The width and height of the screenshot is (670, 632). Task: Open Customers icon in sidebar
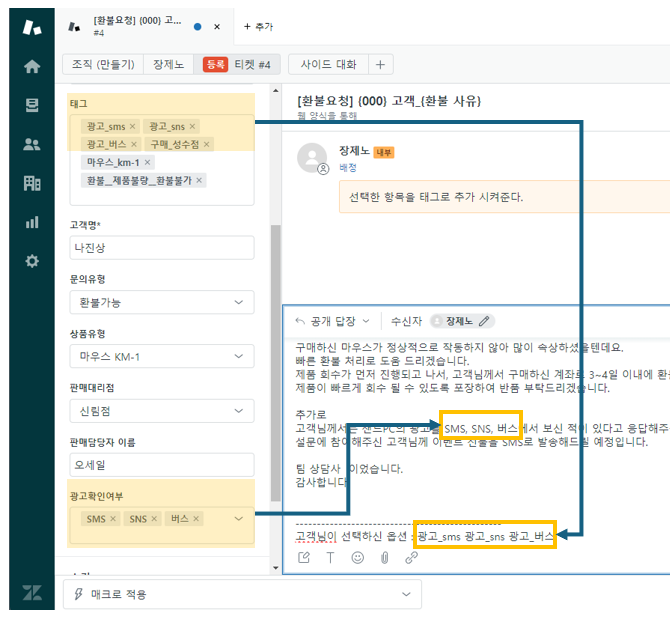32,144
